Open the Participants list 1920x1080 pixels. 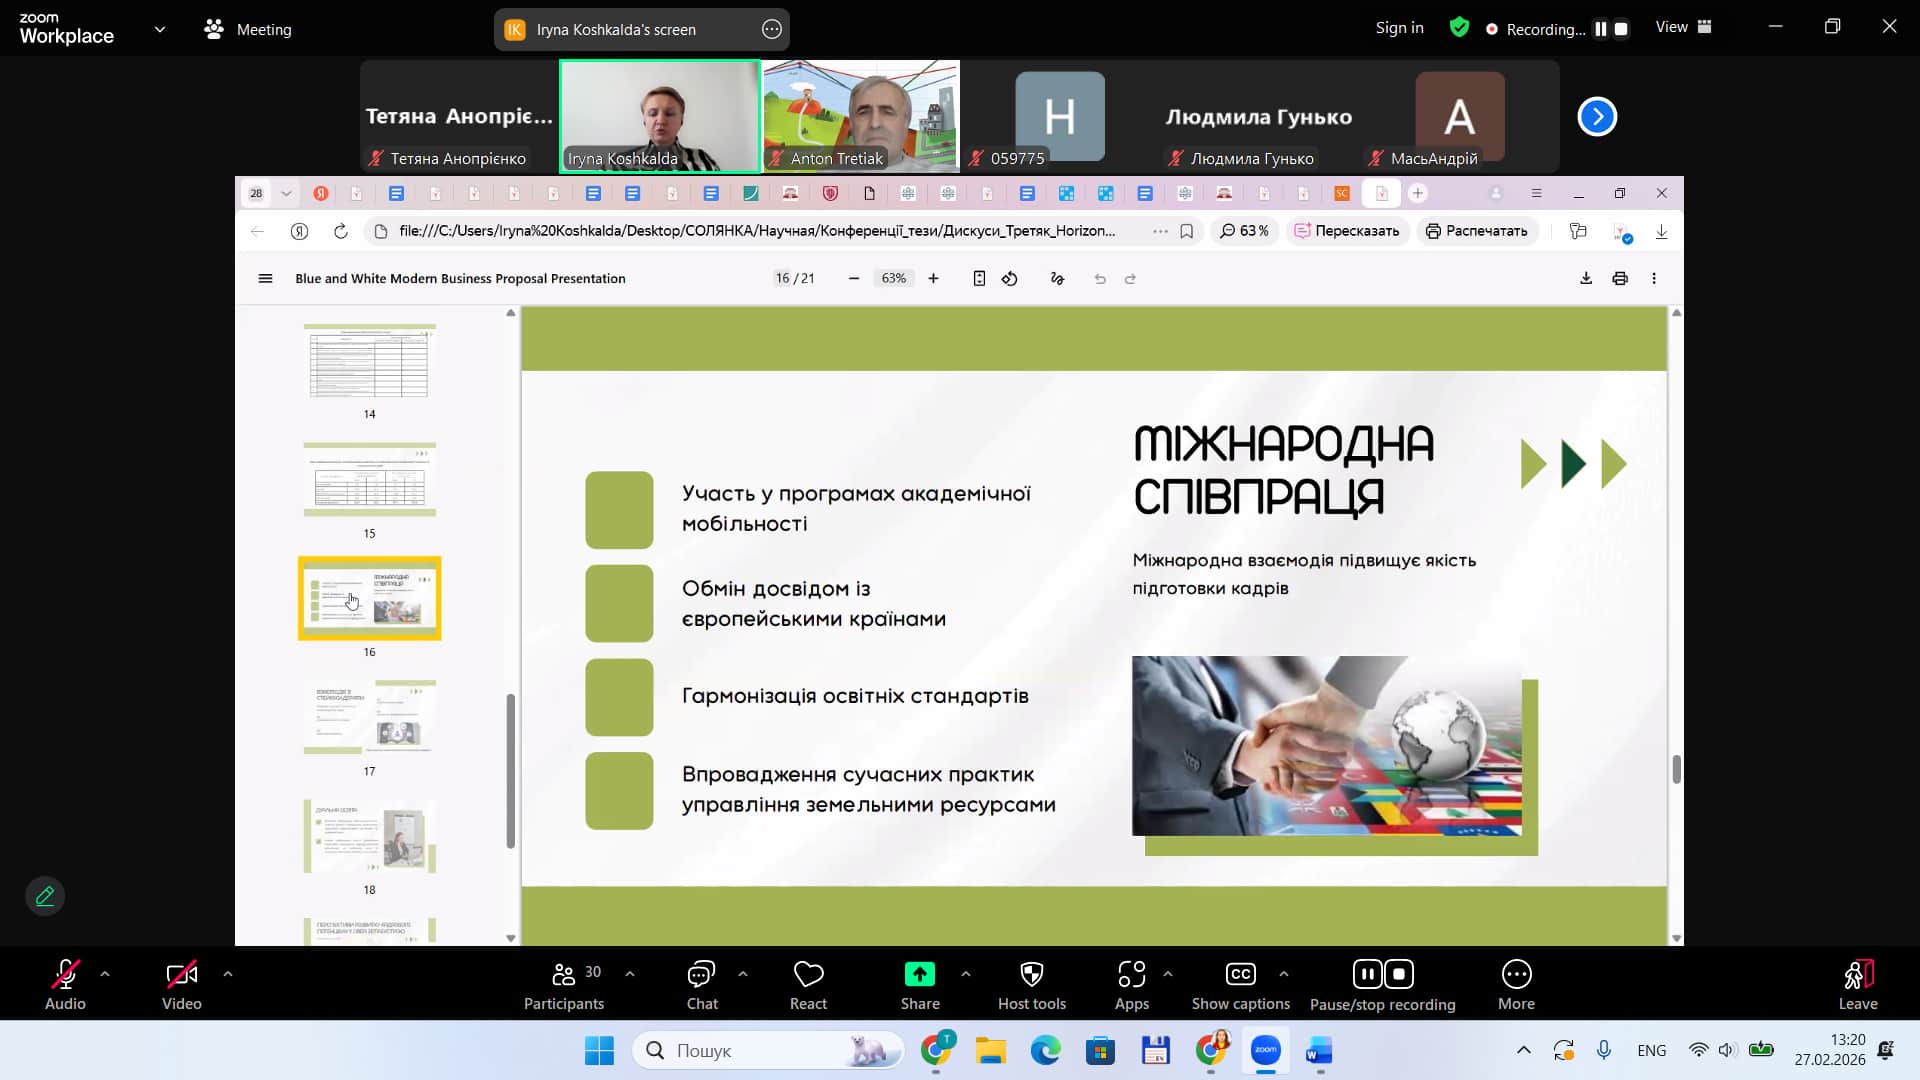(564, 975)
